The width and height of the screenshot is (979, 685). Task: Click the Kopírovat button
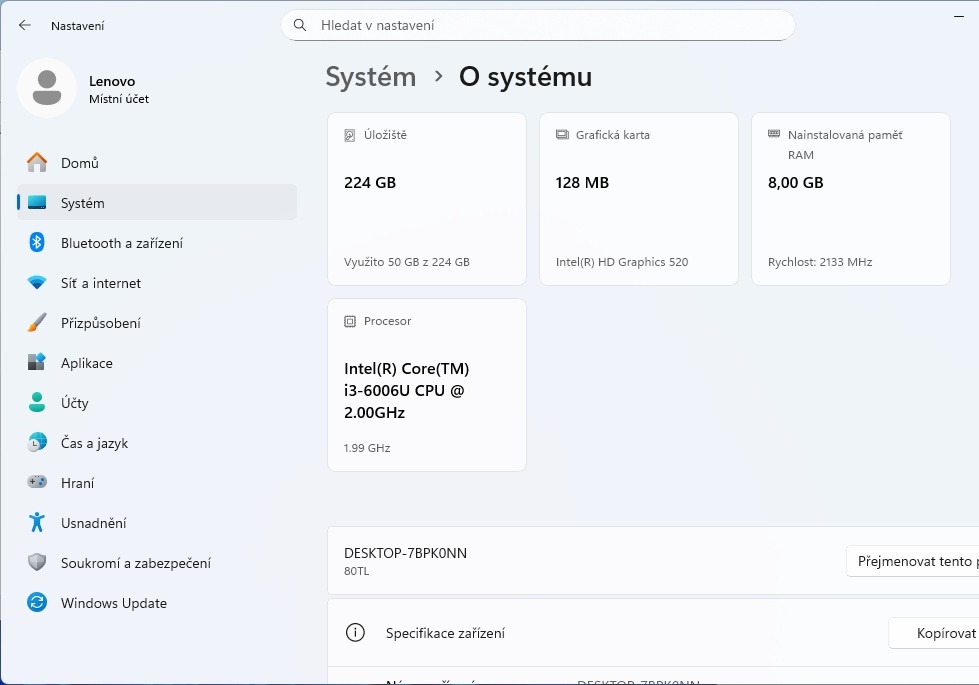[934, 633]
